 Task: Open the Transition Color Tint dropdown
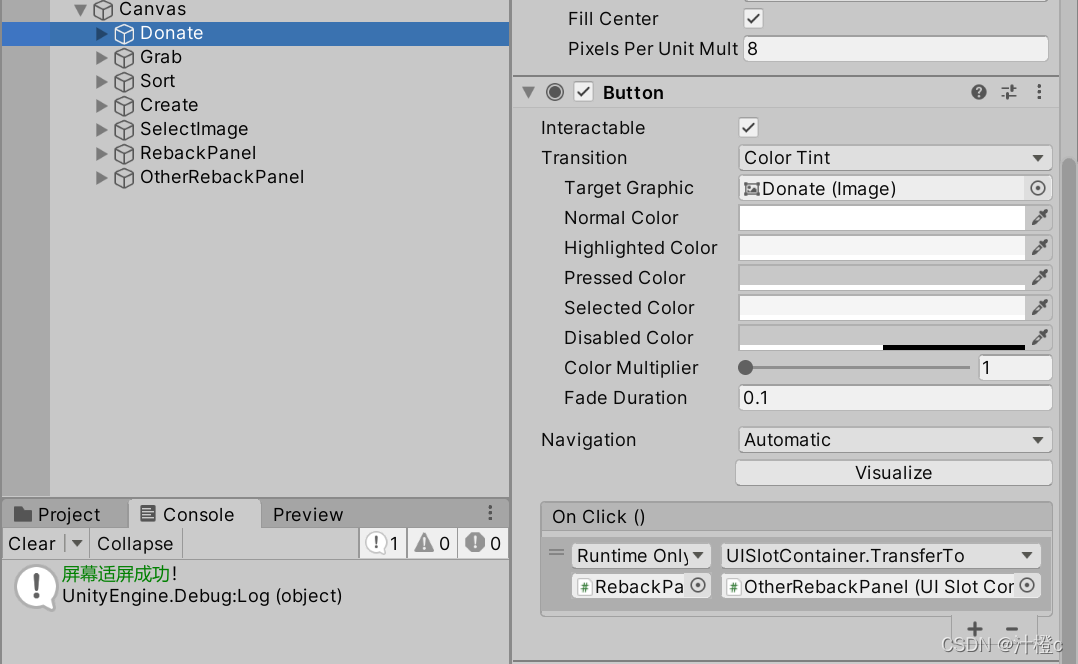click(895, 157)
